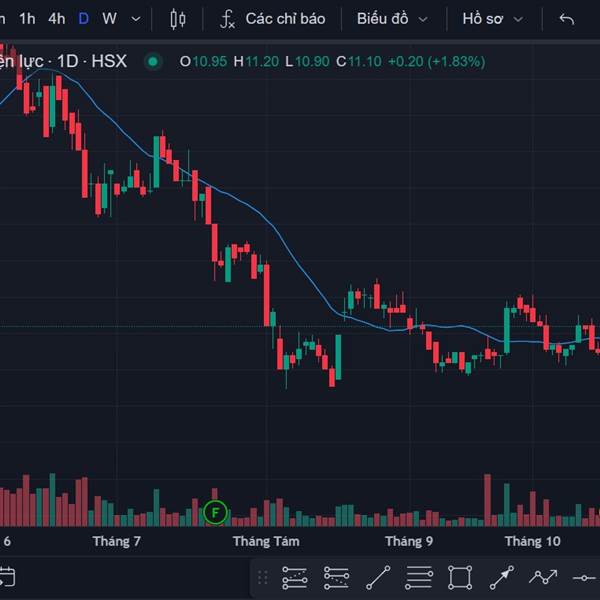This screenshot has width=600, height=600.
Task: Open Các chỉ báo indicators dialog
Action: (273, 19)
